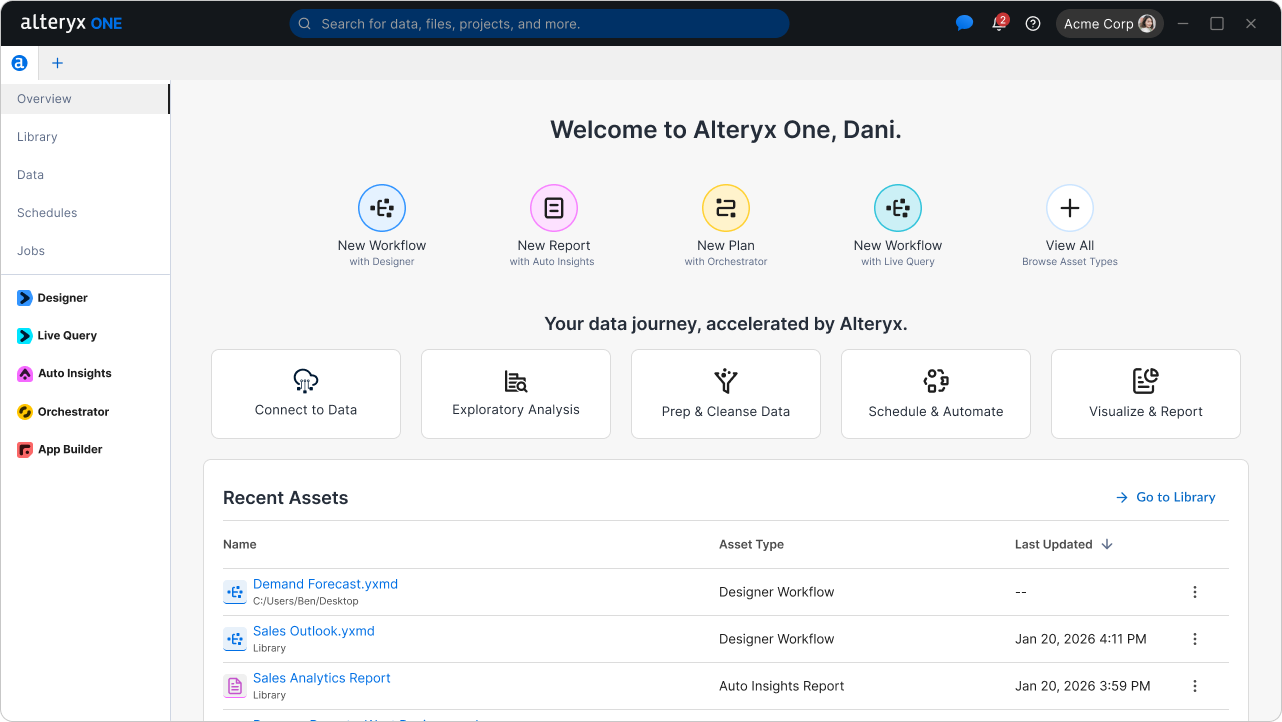Create a New Plan with Orchestrator
Viewport: 1282px width, 722px height.
[725, 209]
